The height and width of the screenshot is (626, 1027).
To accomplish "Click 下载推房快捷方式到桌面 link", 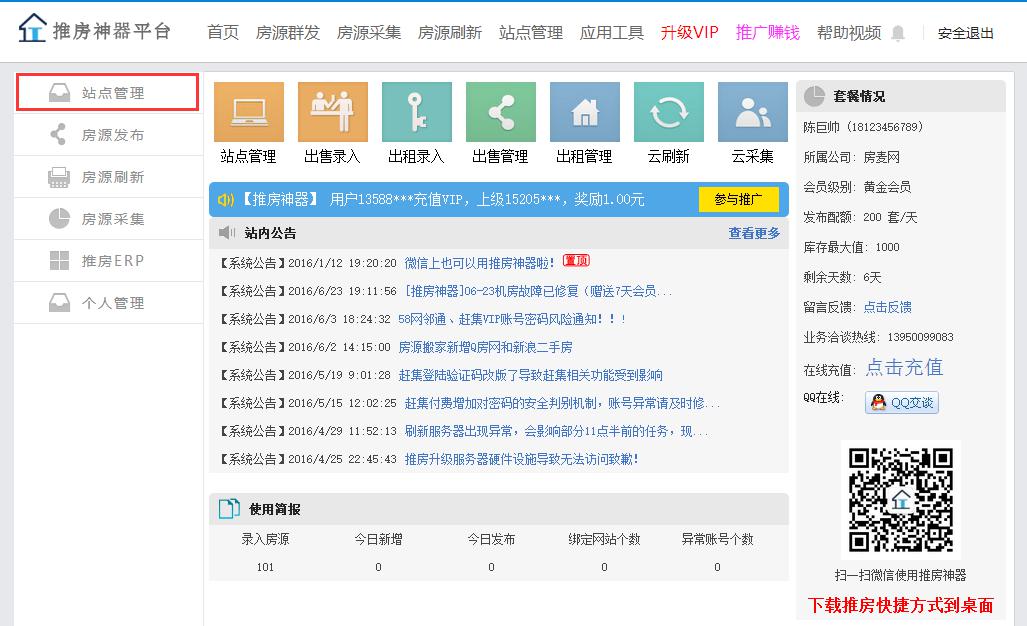I will coord(901,605).
